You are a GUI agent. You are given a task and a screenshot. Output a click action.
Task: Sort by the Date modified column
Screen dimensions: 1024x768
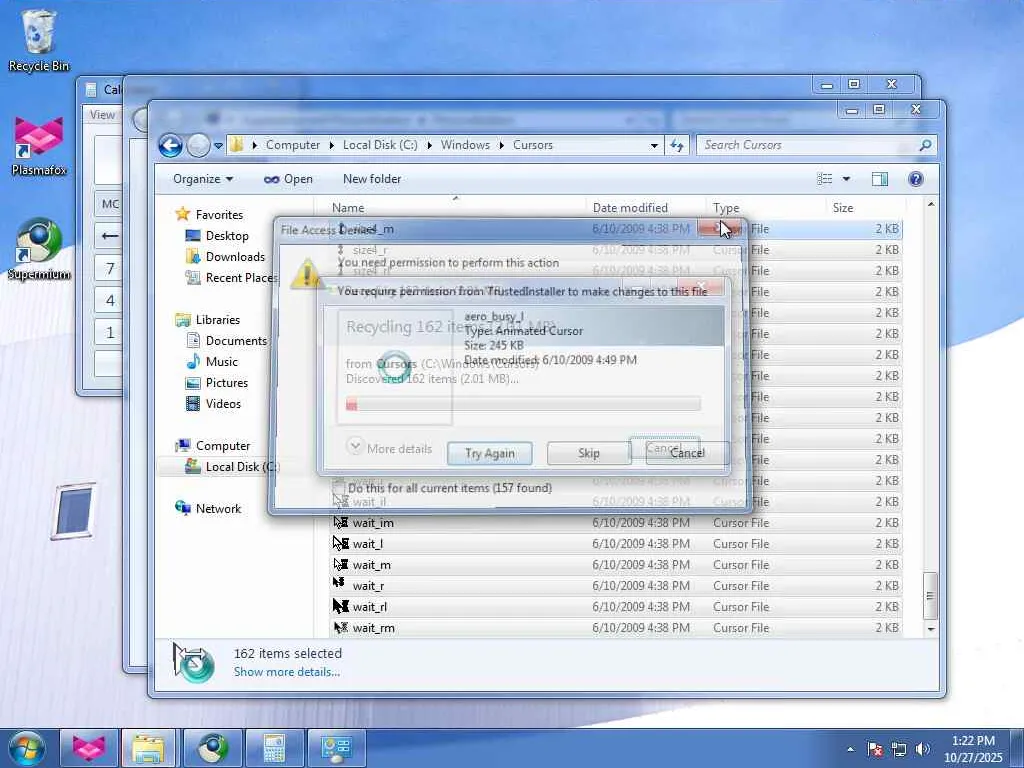point(645,208)
